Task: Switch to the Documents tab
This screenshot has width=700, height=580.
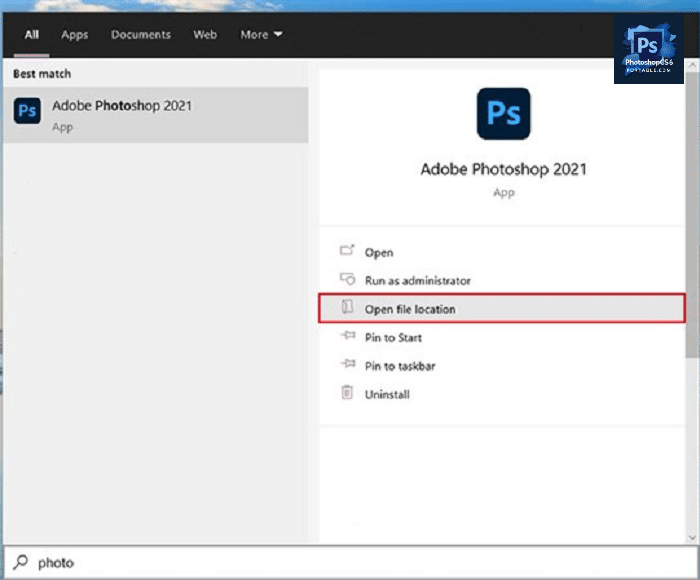Action: pyautogui.click(x=141, y=34)
